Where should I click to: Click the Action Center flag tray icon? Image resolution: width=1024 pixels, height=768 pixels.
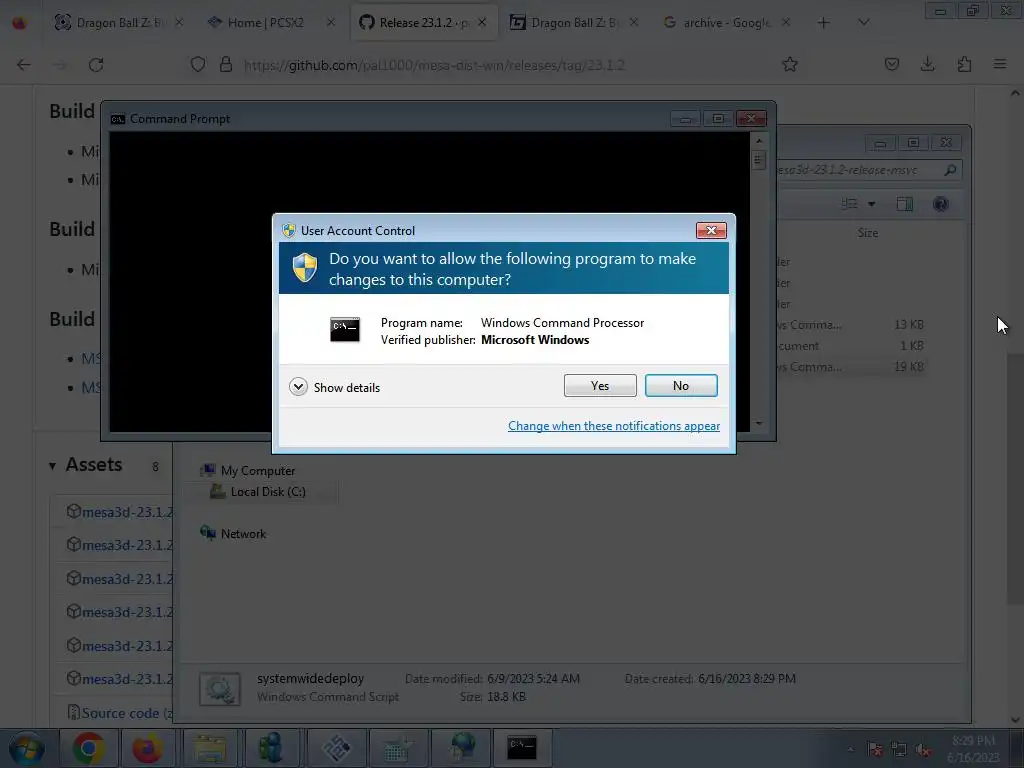tap(874, 750)
